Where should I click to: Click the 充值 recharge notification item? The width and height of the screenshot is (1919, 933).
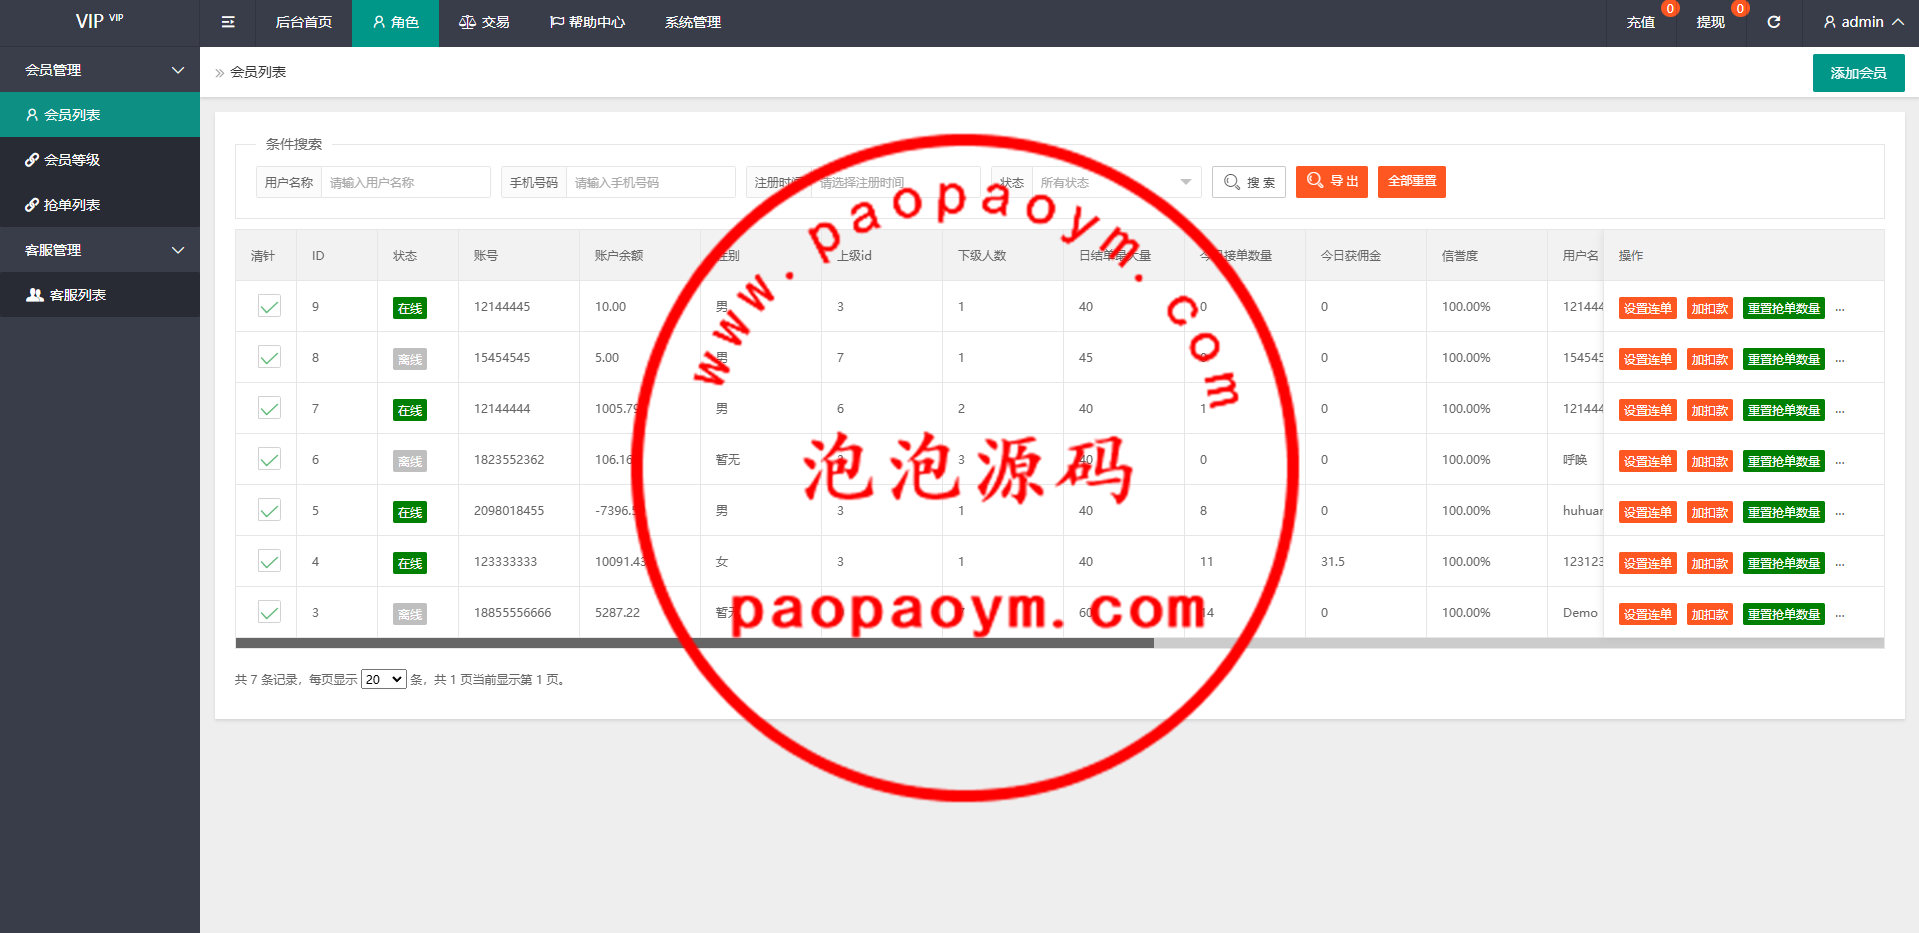click(1640, 22)
